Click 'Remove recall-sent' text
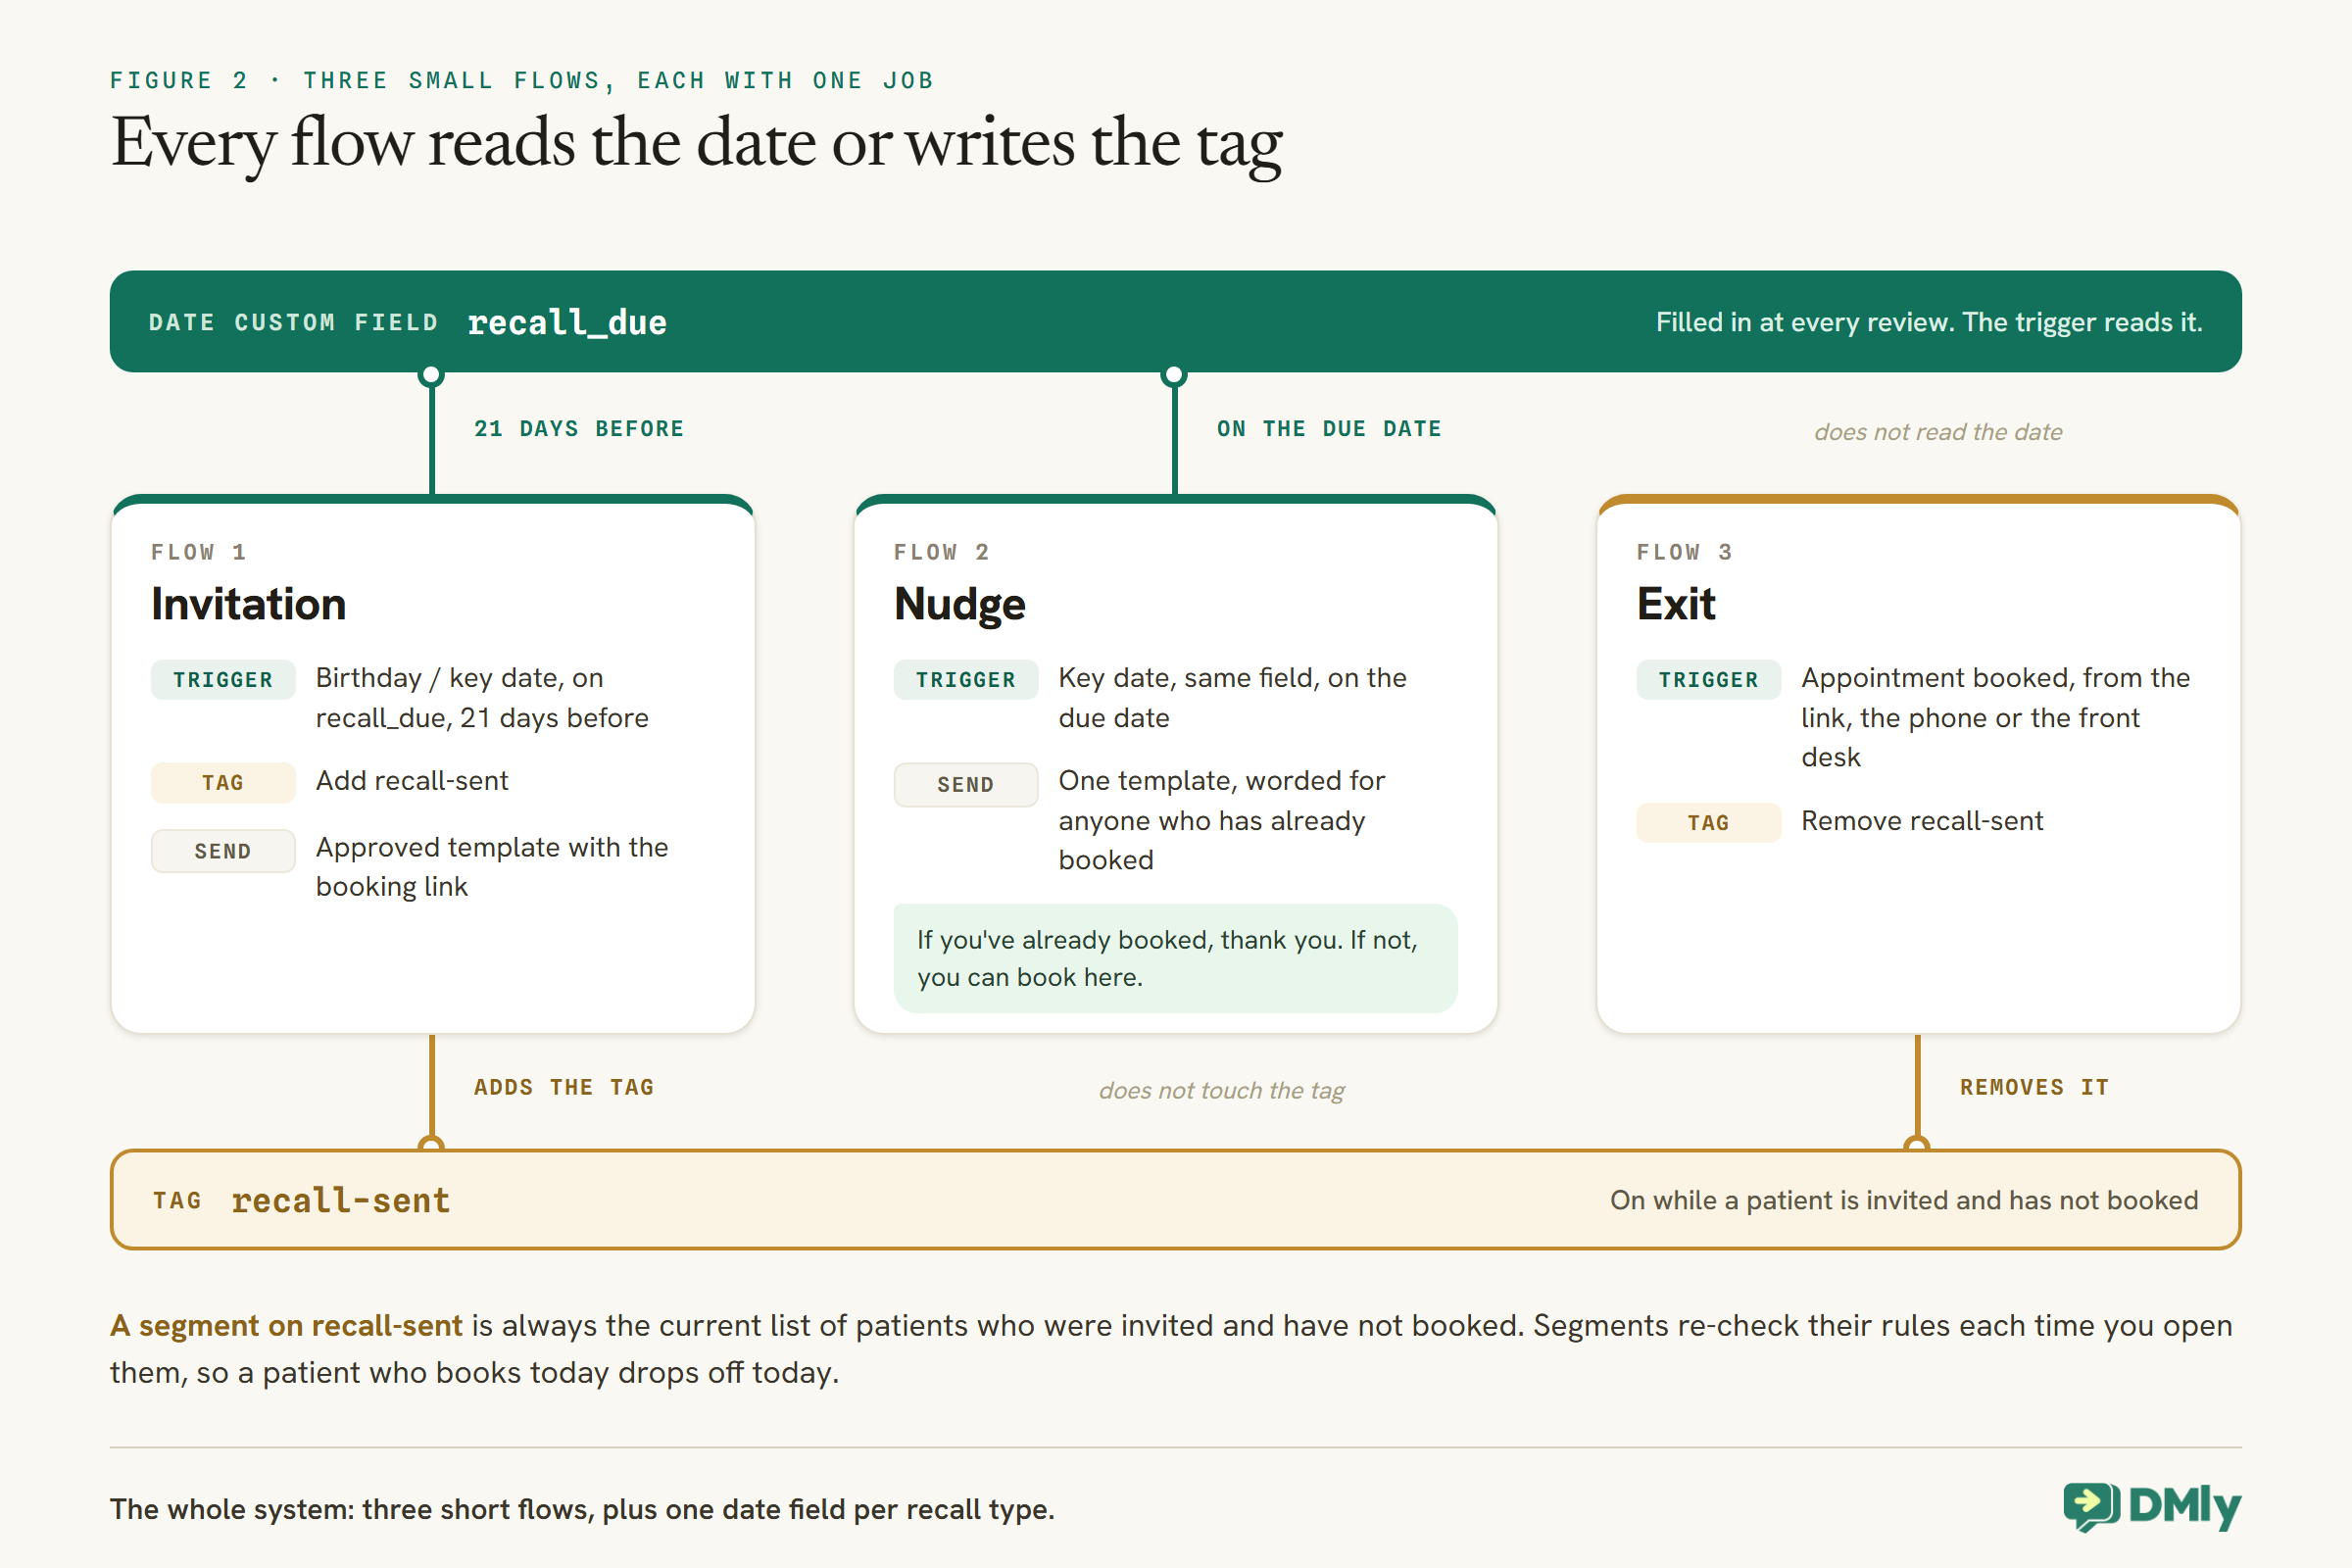 1922,821
